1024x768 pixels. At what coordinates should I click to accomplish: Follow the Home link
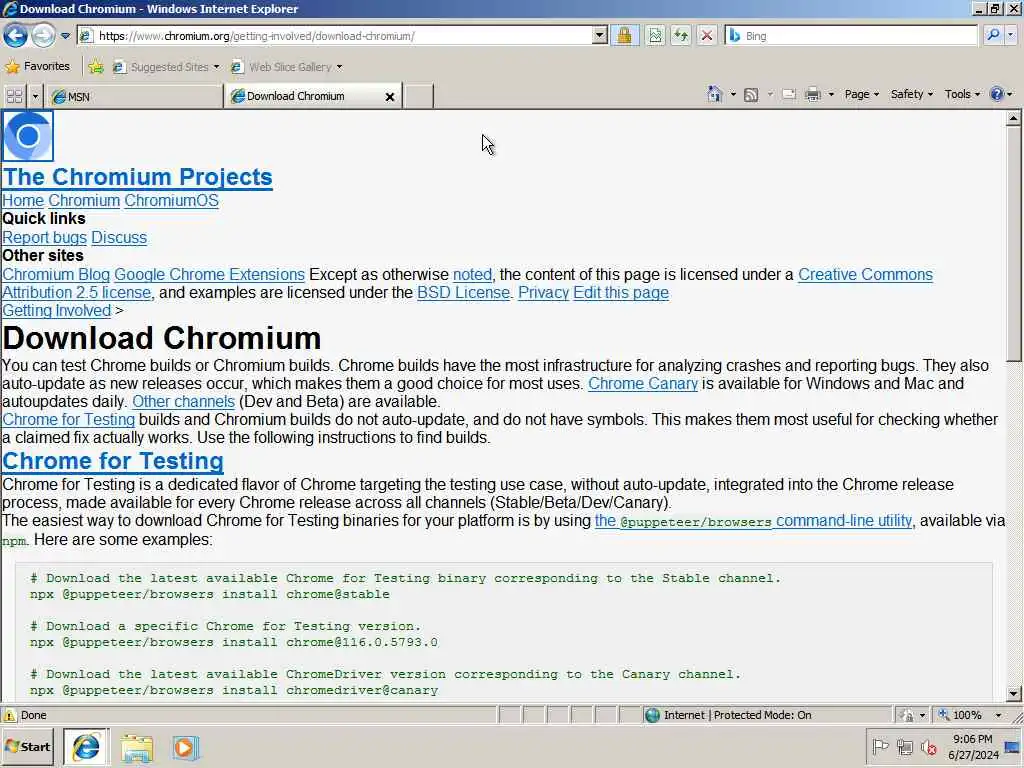[23, 200]
